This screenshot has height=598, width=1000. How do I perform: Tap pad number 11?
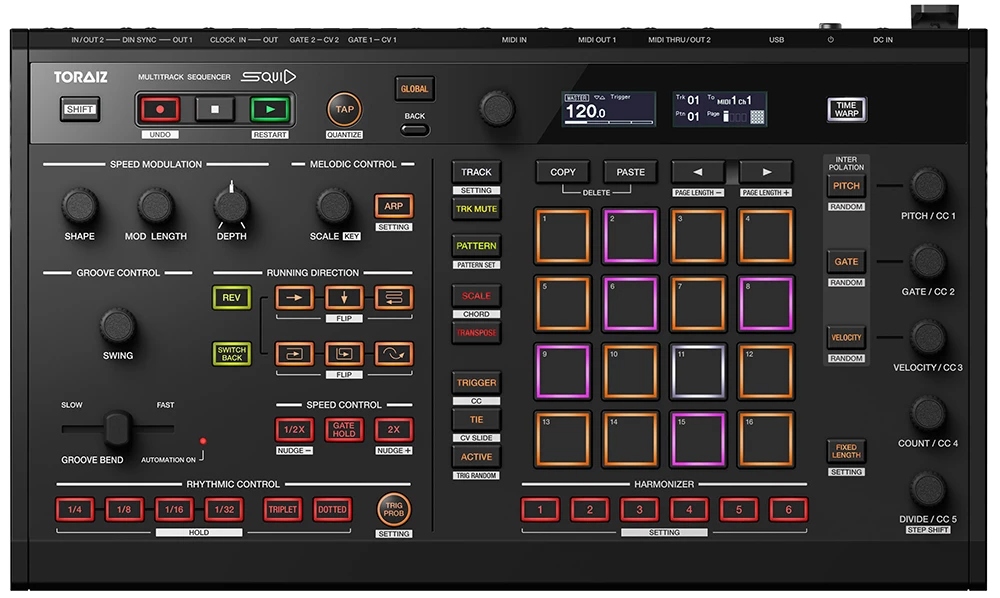tap(698, 372)
